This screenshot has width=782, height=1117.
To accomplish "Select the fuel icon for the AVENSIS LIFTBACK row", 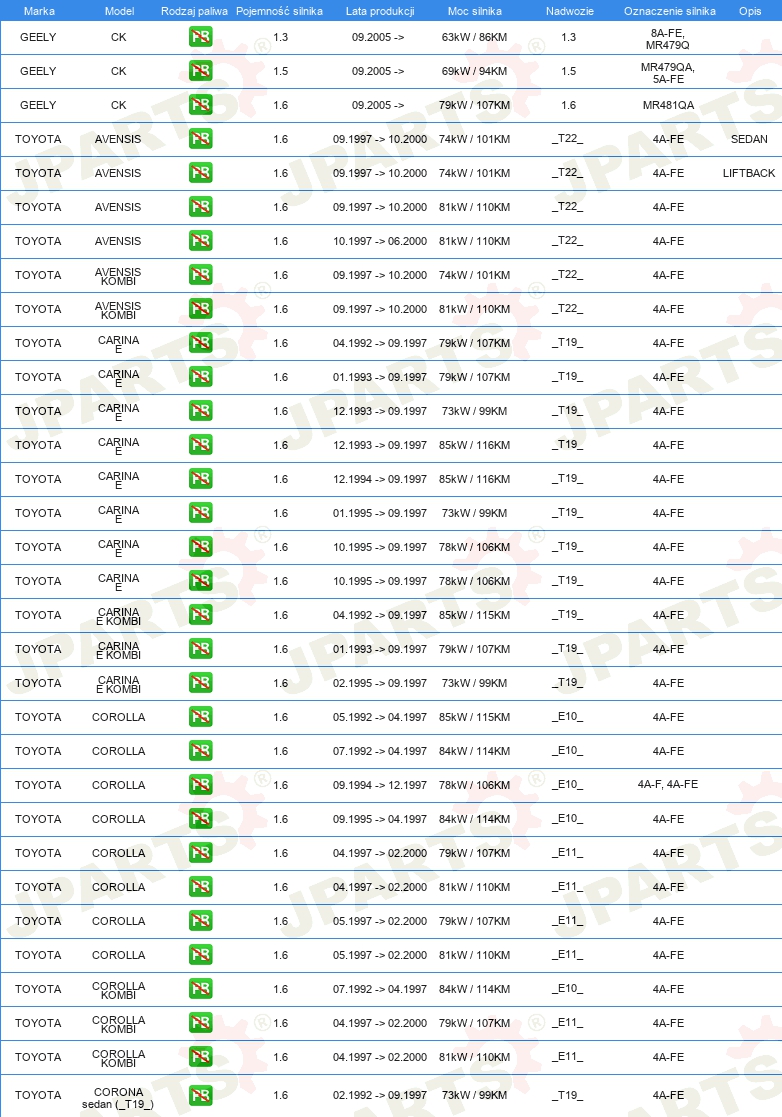I will coord(201,173).
